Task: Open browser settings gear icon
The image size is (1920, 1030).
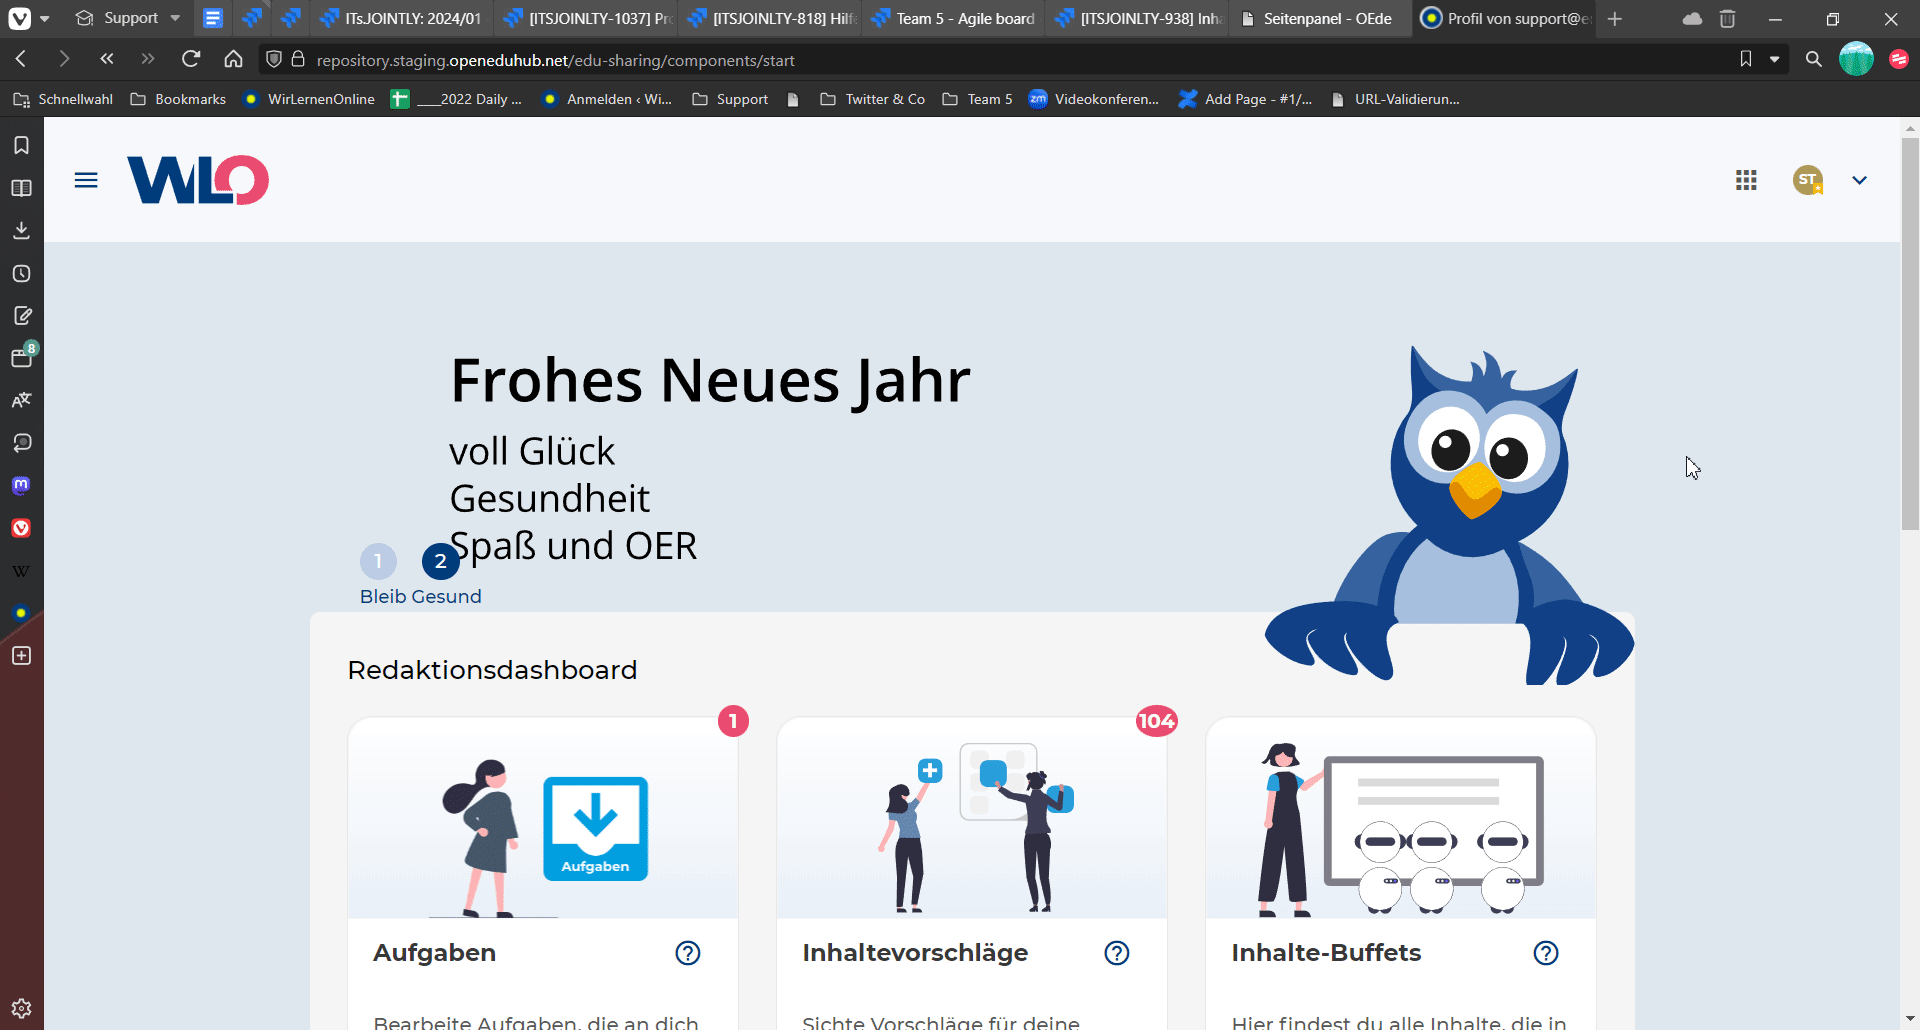Action: (21, 1008)
